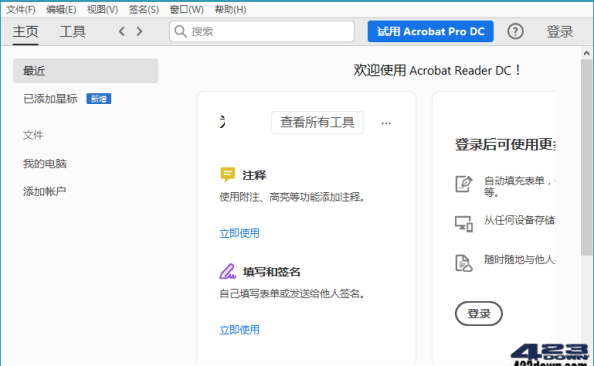Viewport: 594px width, 366px height.
Task: Open the 帮助(H) menu
Action: (x=231, y=9)
